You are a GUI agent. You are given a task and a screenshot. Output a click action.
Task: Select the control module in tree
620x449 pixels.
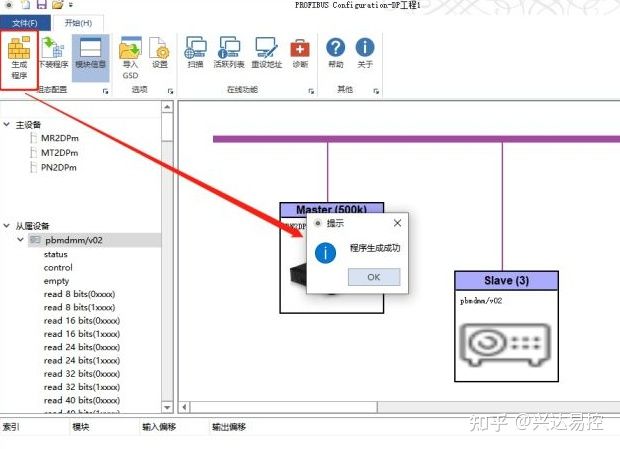(58, 268)
